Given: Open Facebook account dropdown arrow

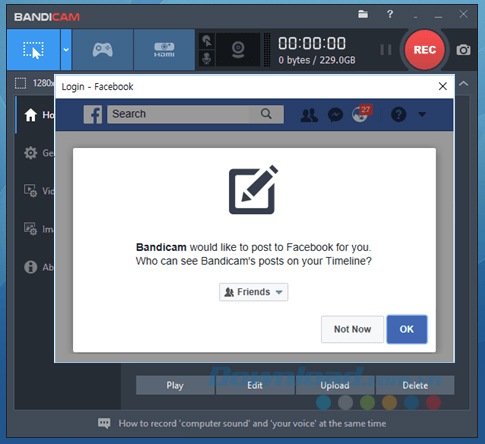Looking at the screenshot, I should [422, 114].
